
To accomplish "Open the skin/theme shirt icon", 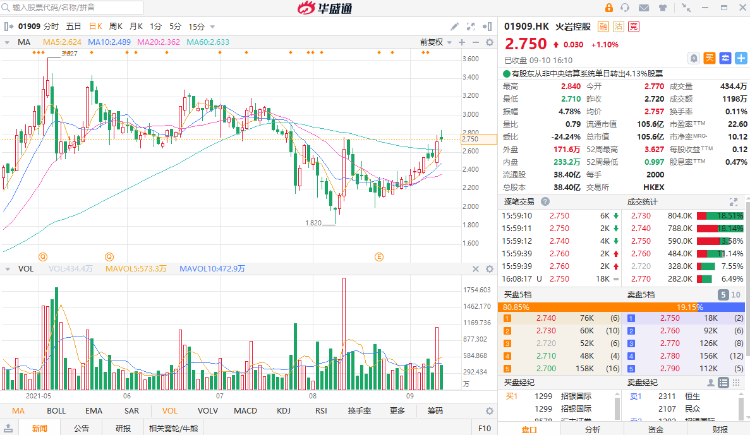I will click(x=662, y=8).
